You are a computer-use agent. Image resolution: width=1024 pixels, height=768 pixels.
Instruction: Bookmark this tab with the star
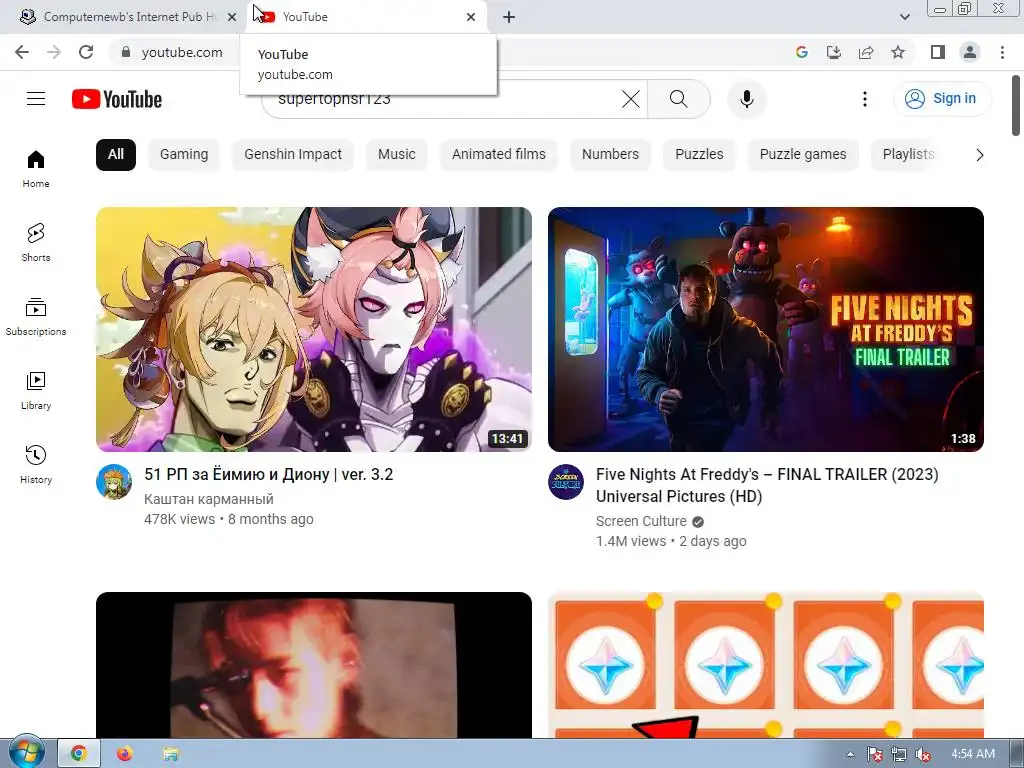[x=898, y=52]
